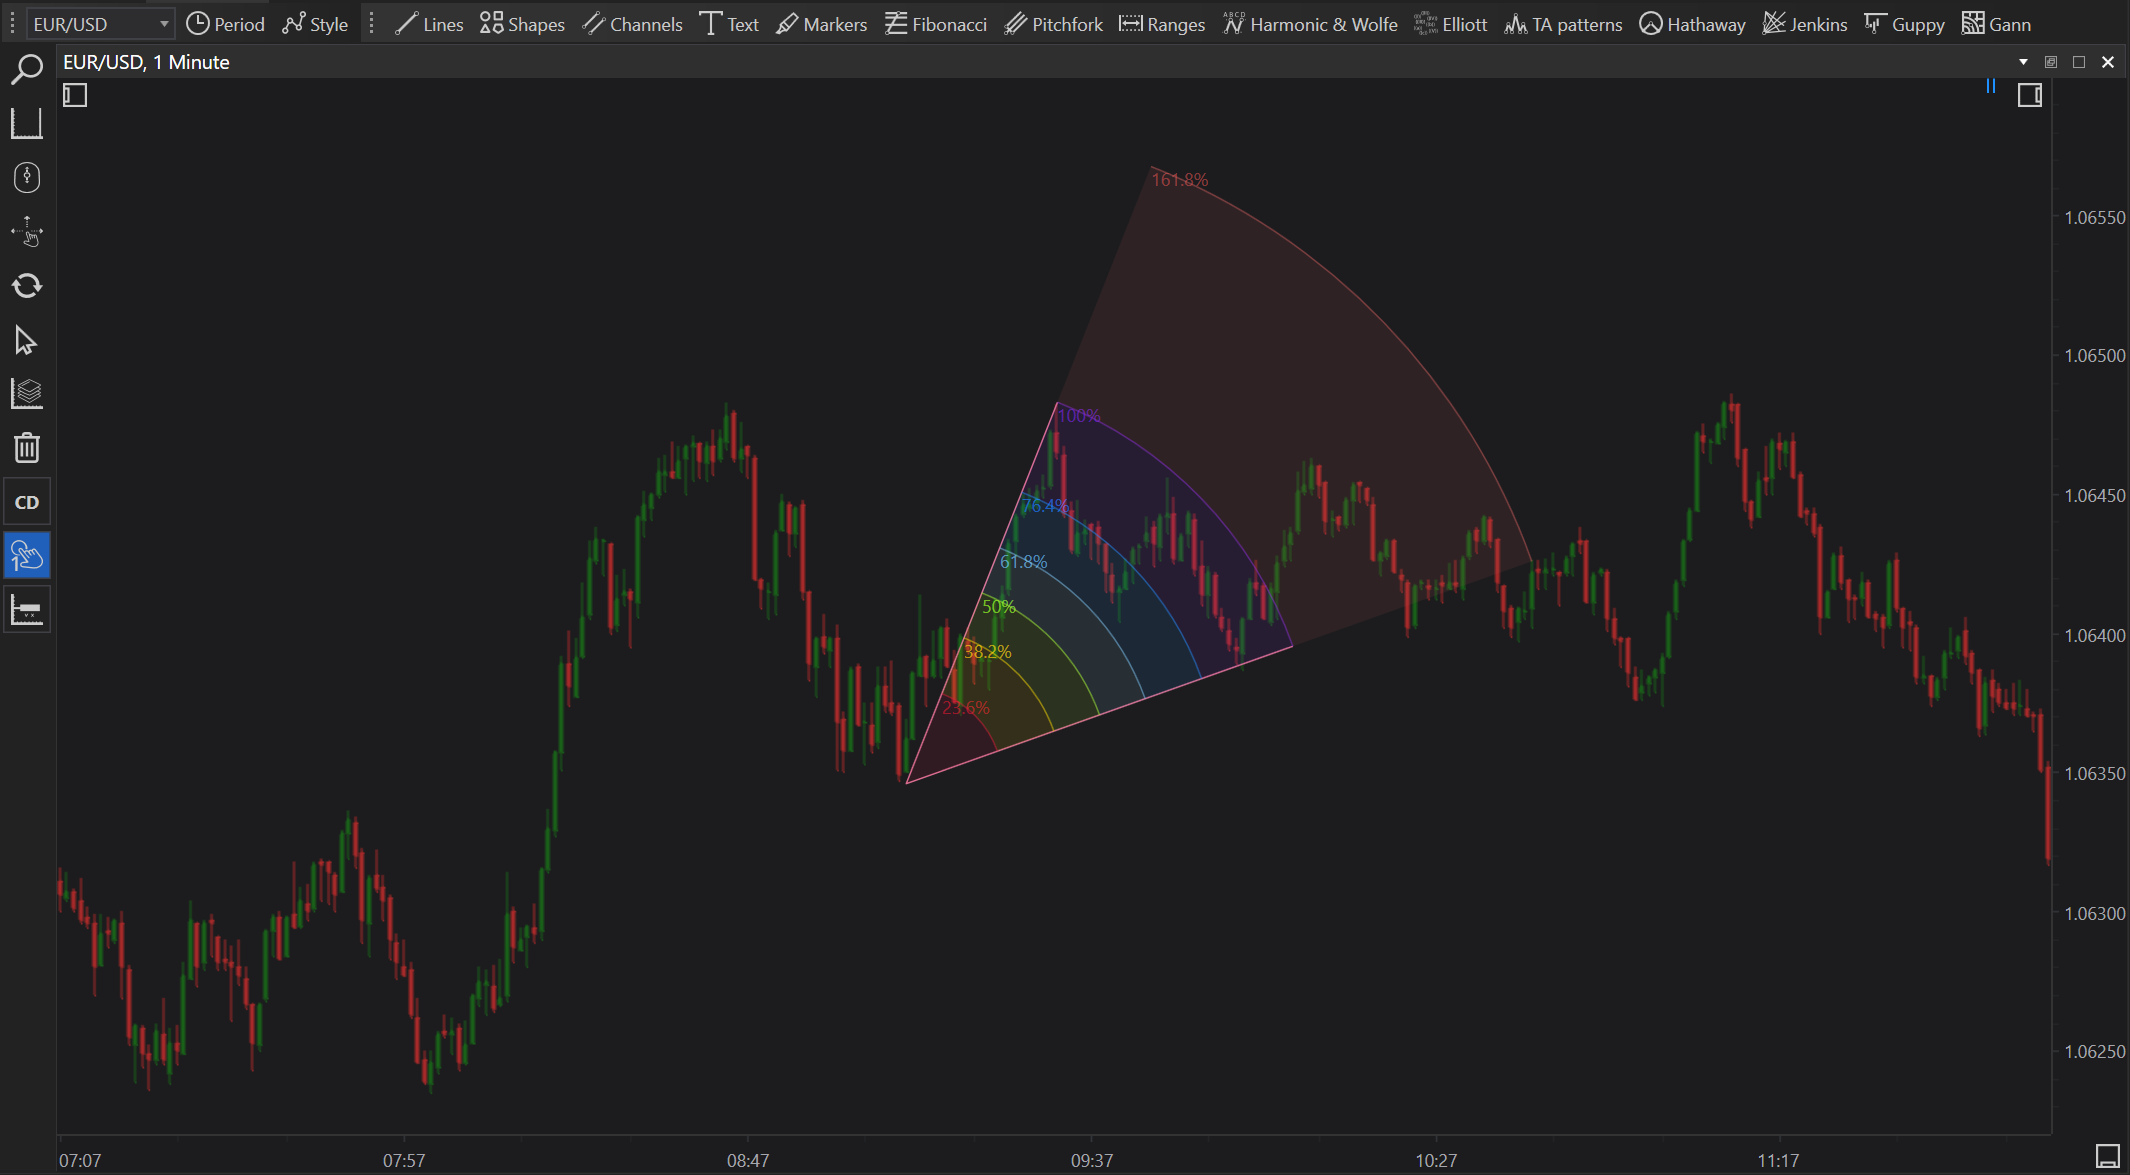
Task: Open the Fibonacci tools menu
Action: 936,24
